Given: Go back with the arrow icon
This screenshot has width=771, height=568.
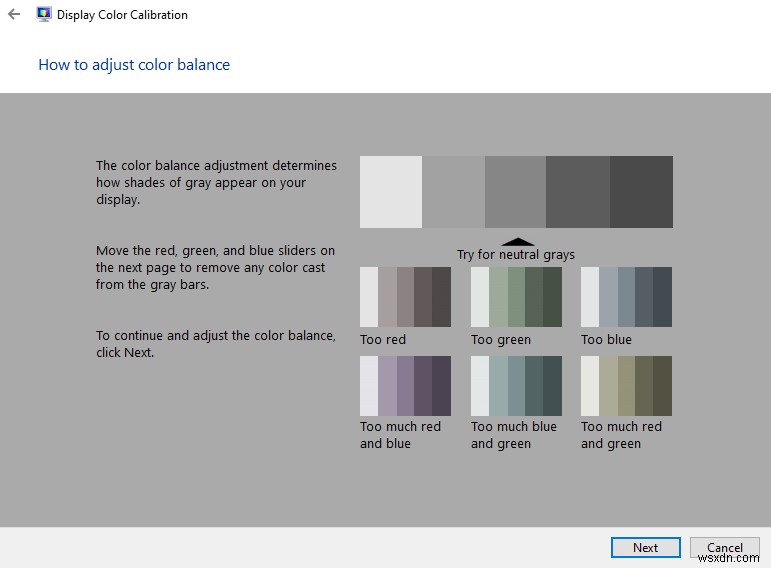Looking at the screenshot, I should (14, 14).
